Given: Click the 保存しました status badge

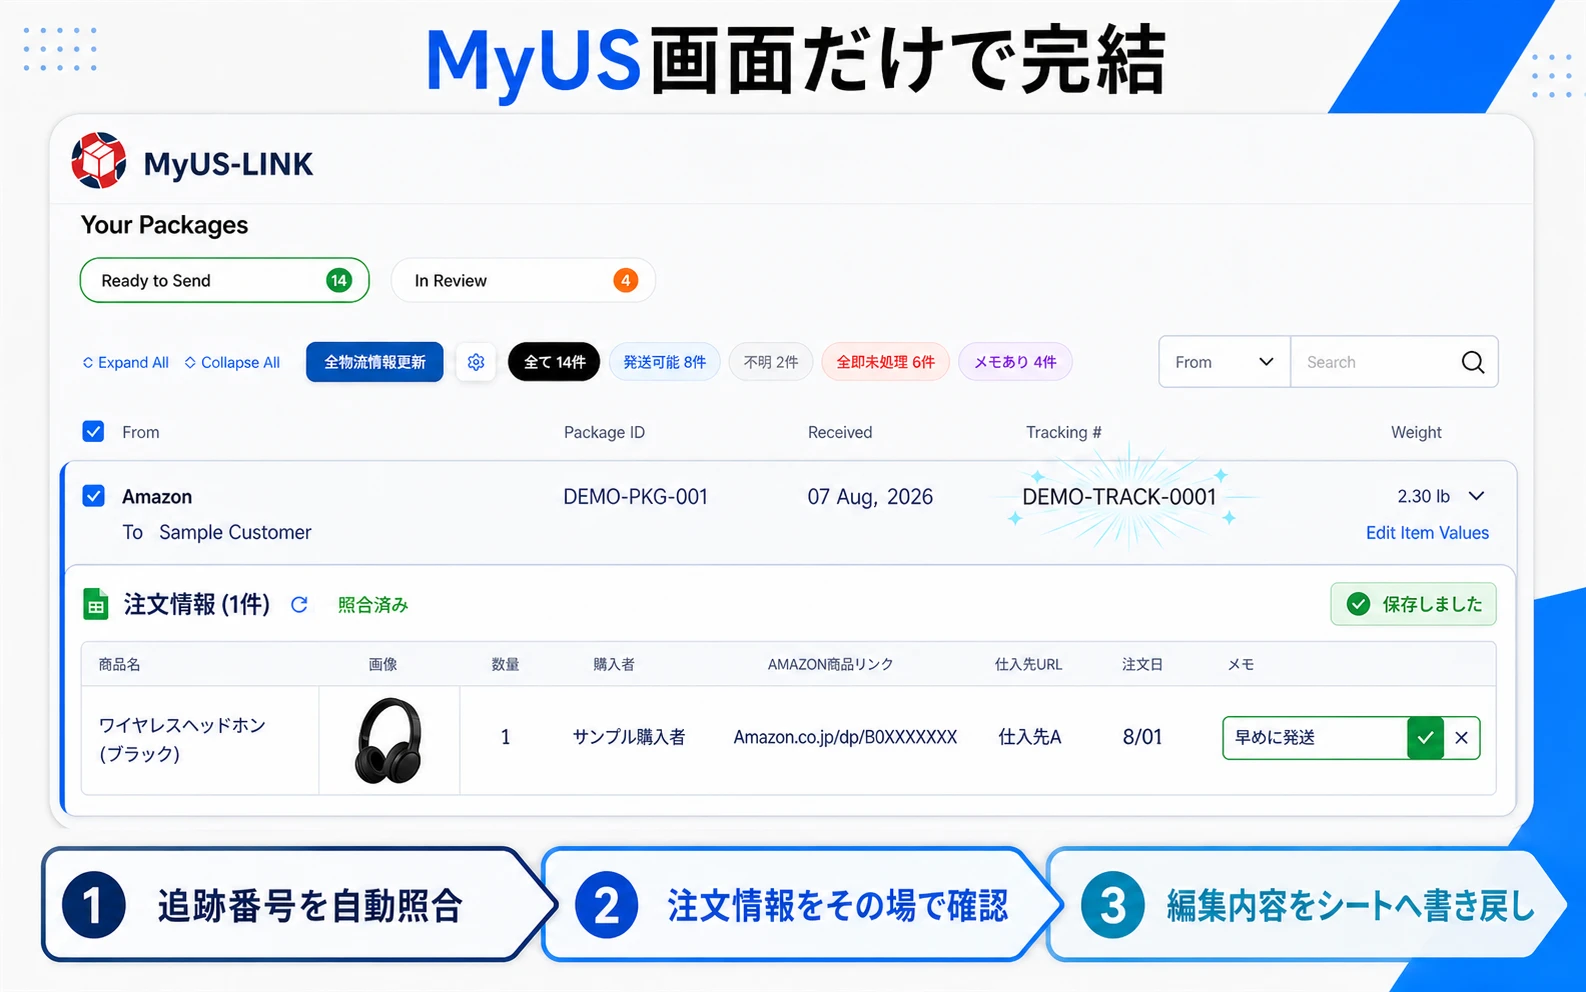Looking at the screenshot, I should (1413, 604).
